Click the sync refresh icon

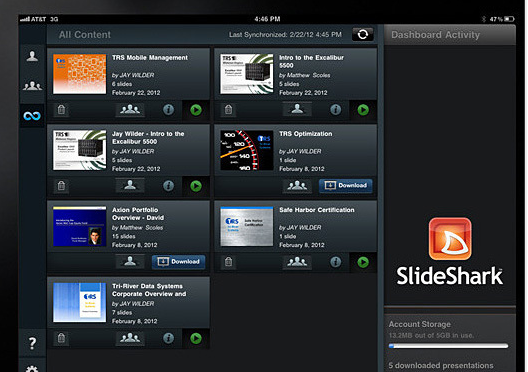click(x=363, y=34)
